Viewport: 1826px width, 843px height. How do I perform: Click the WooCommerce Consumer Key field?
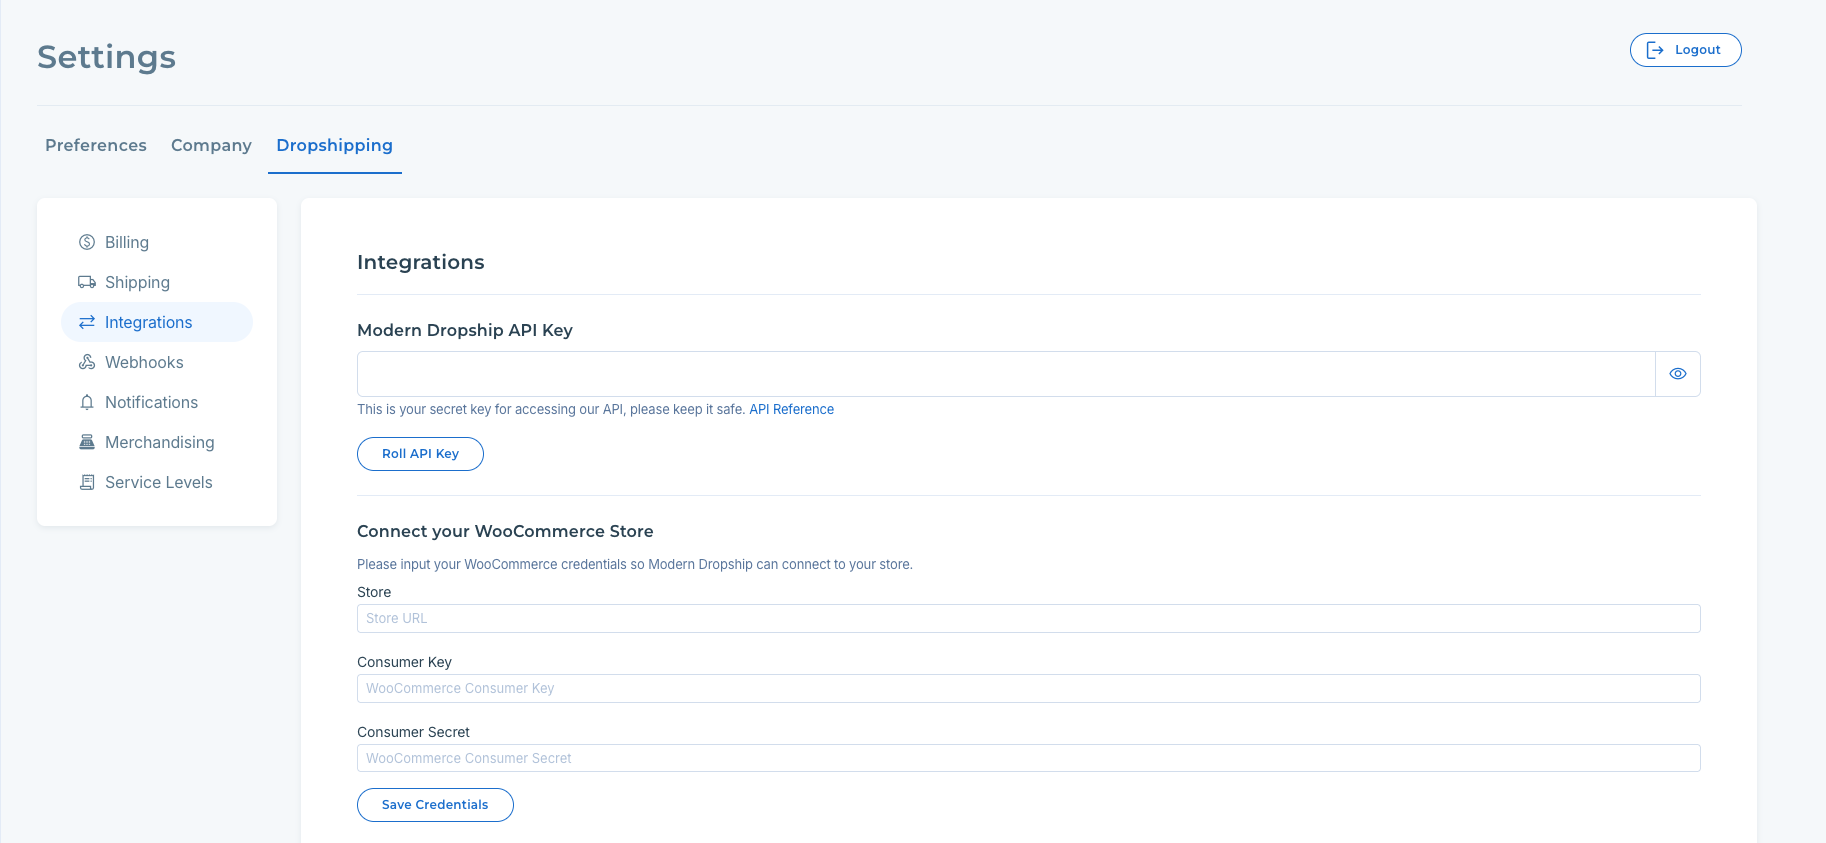1028,688
